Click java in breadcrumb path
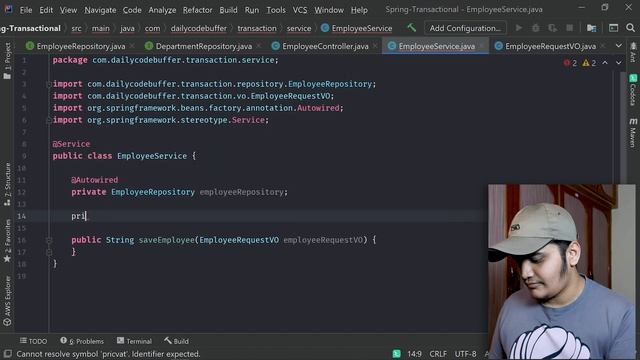 click(x=127, y=28)
